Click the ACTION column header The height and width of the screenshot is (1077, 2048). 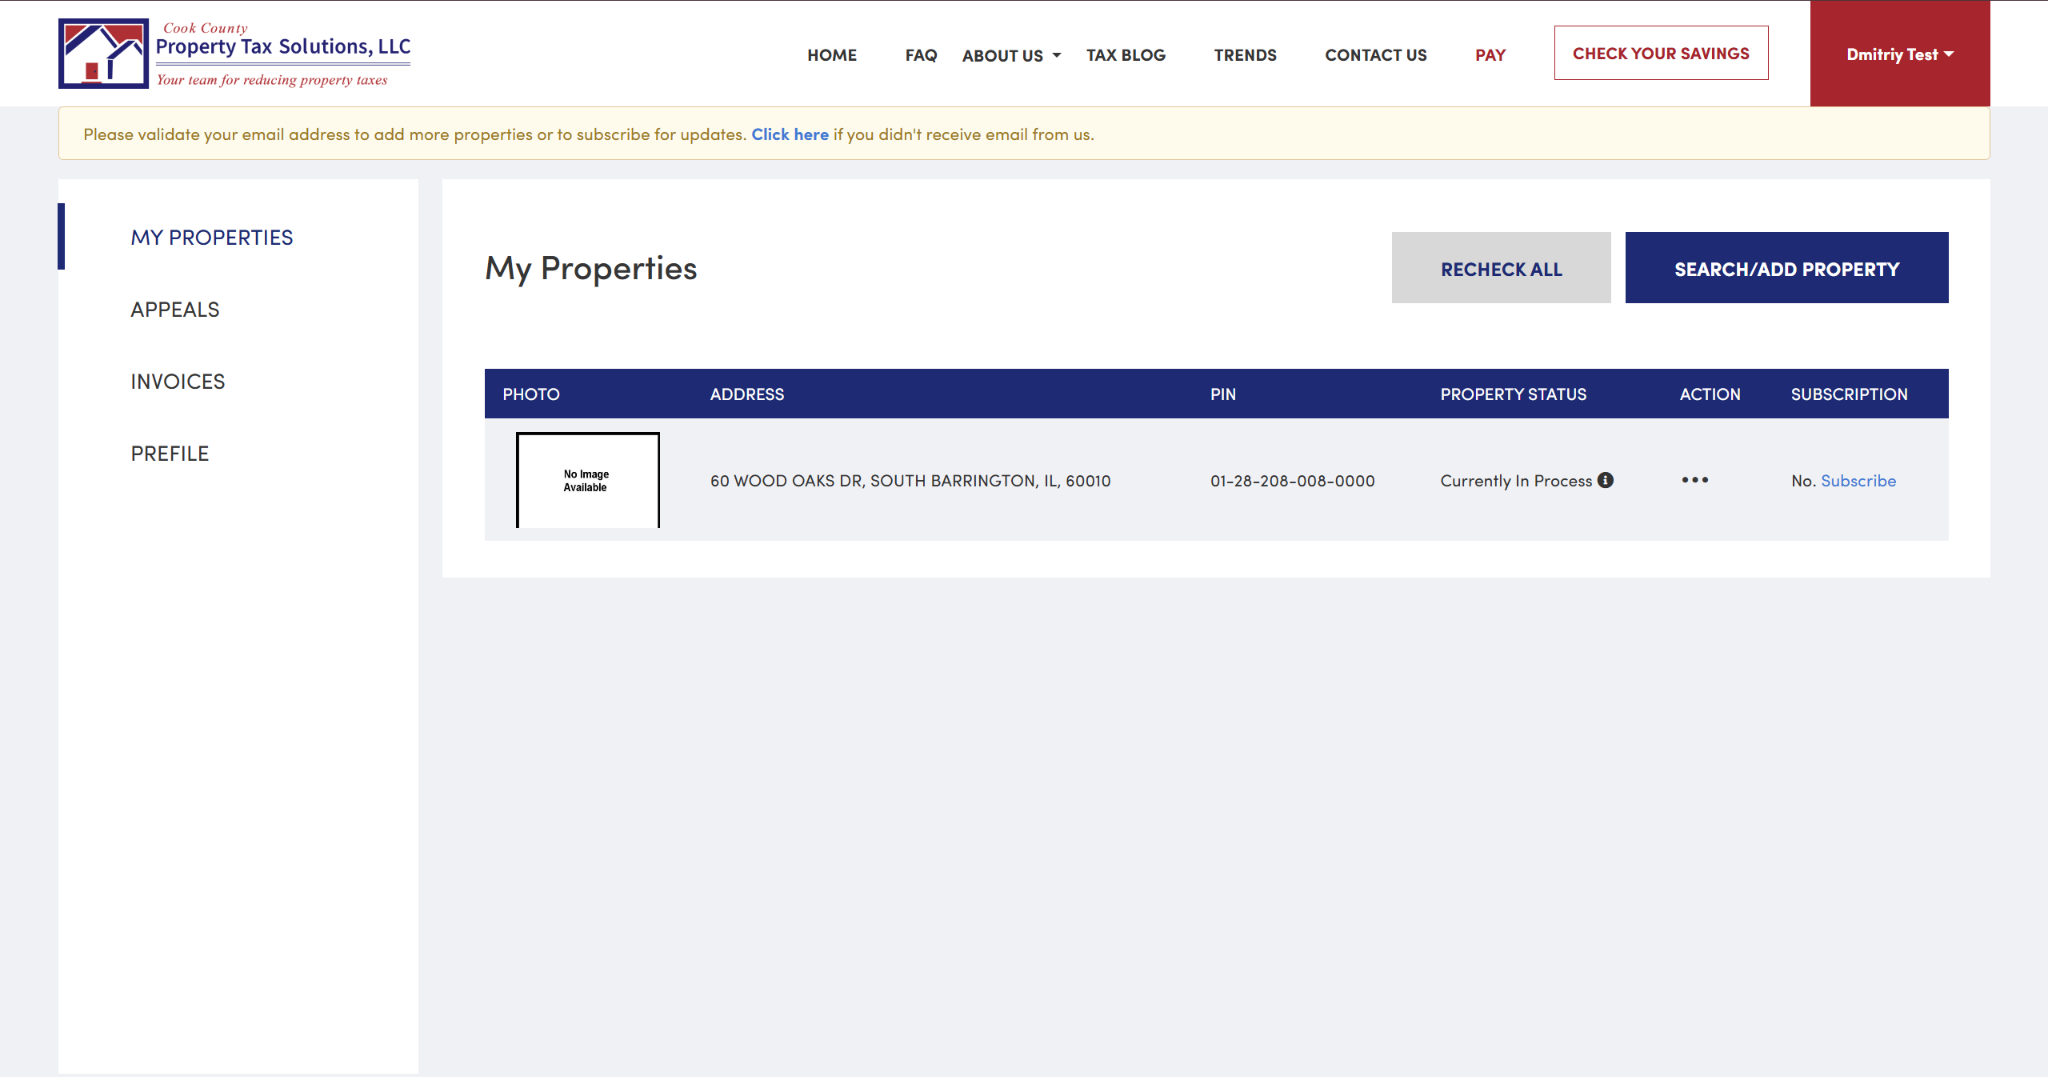pyautogui.click(x=1710, y=394)
